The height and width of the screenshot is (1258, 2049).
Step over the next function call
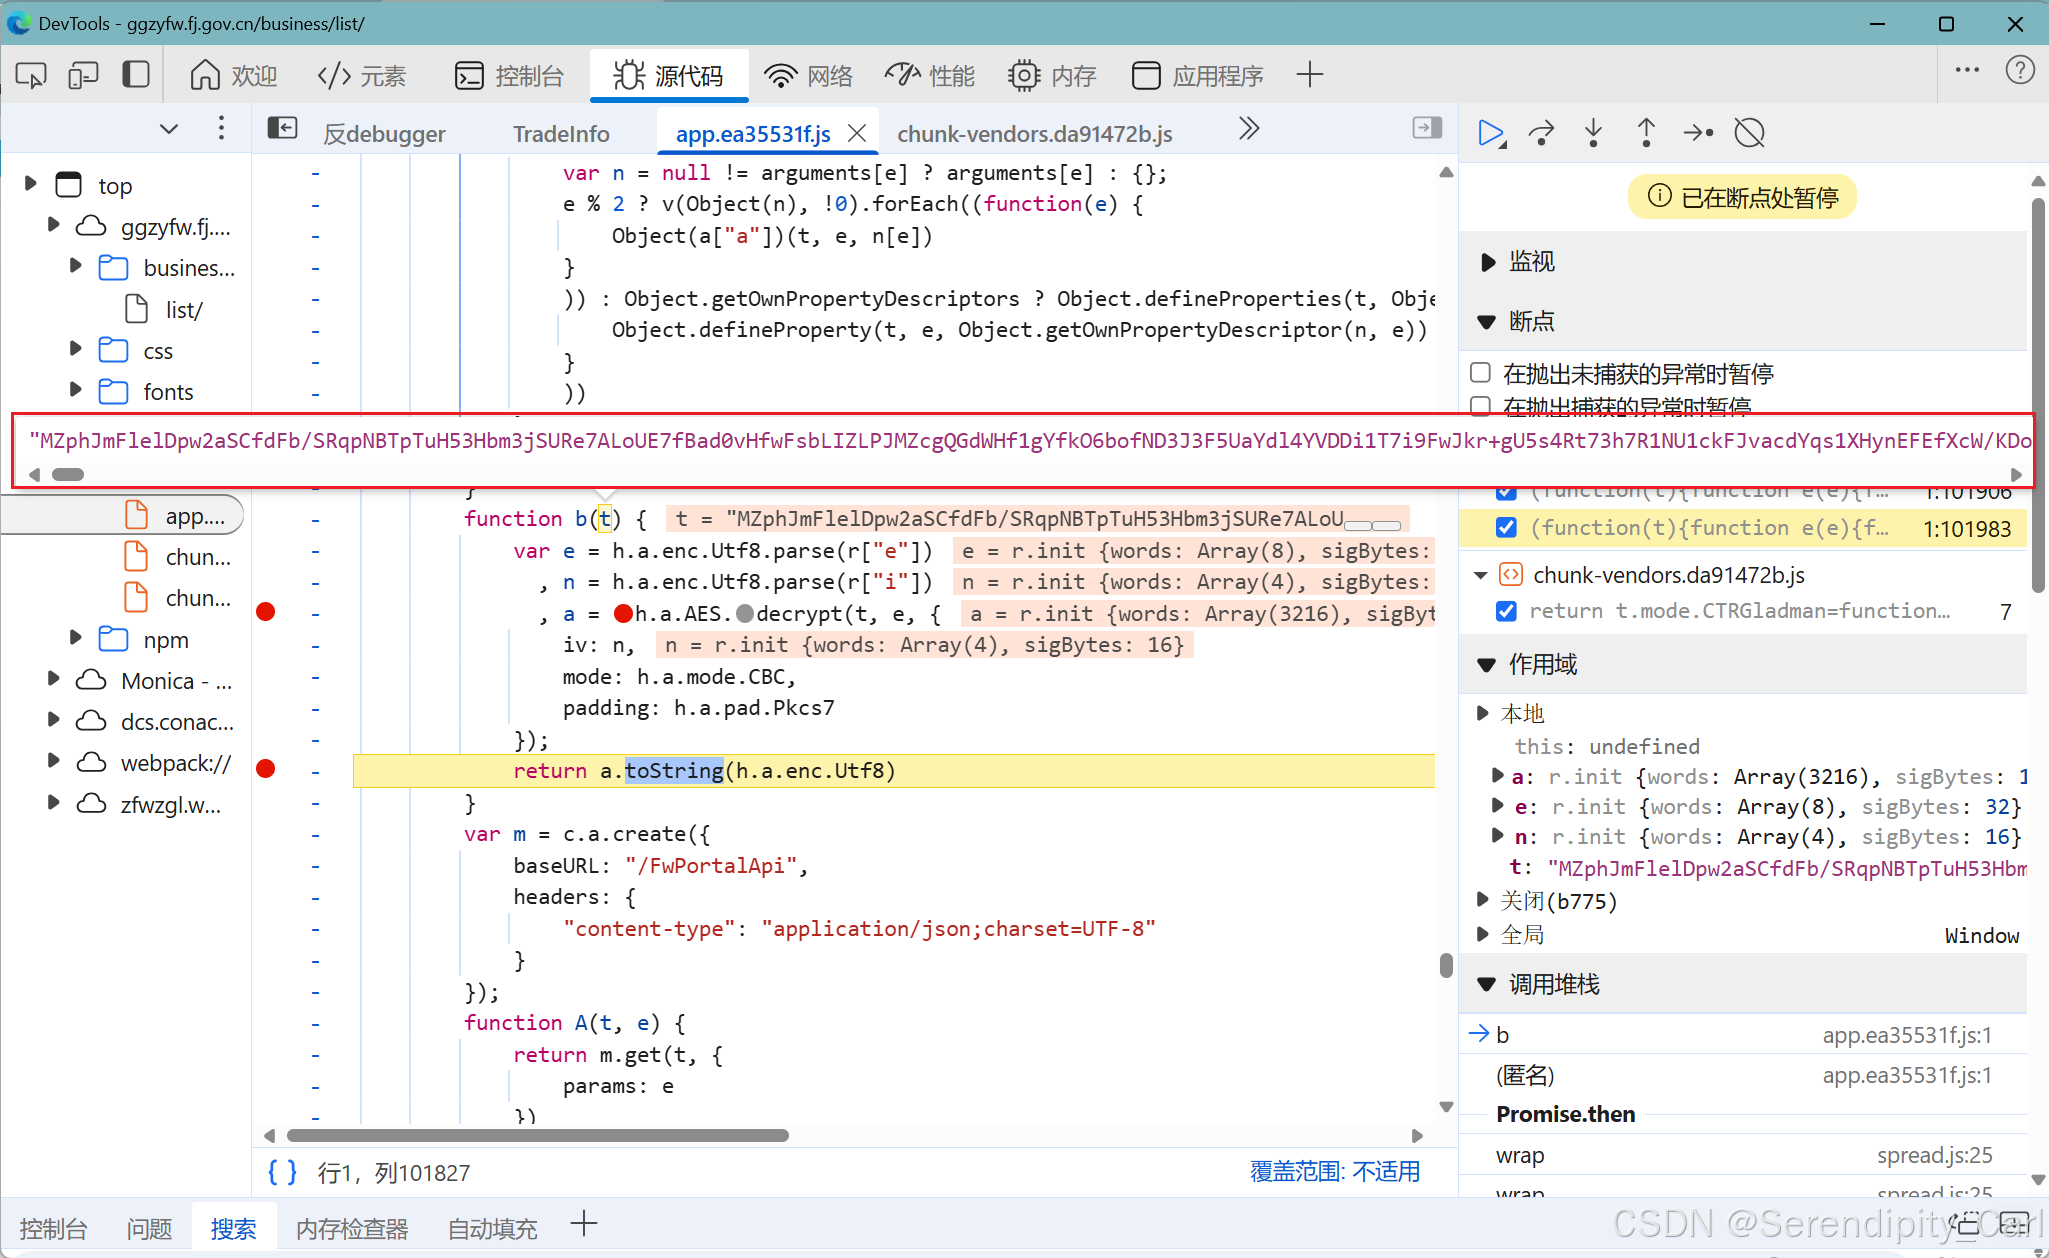tap(1542, 132)
